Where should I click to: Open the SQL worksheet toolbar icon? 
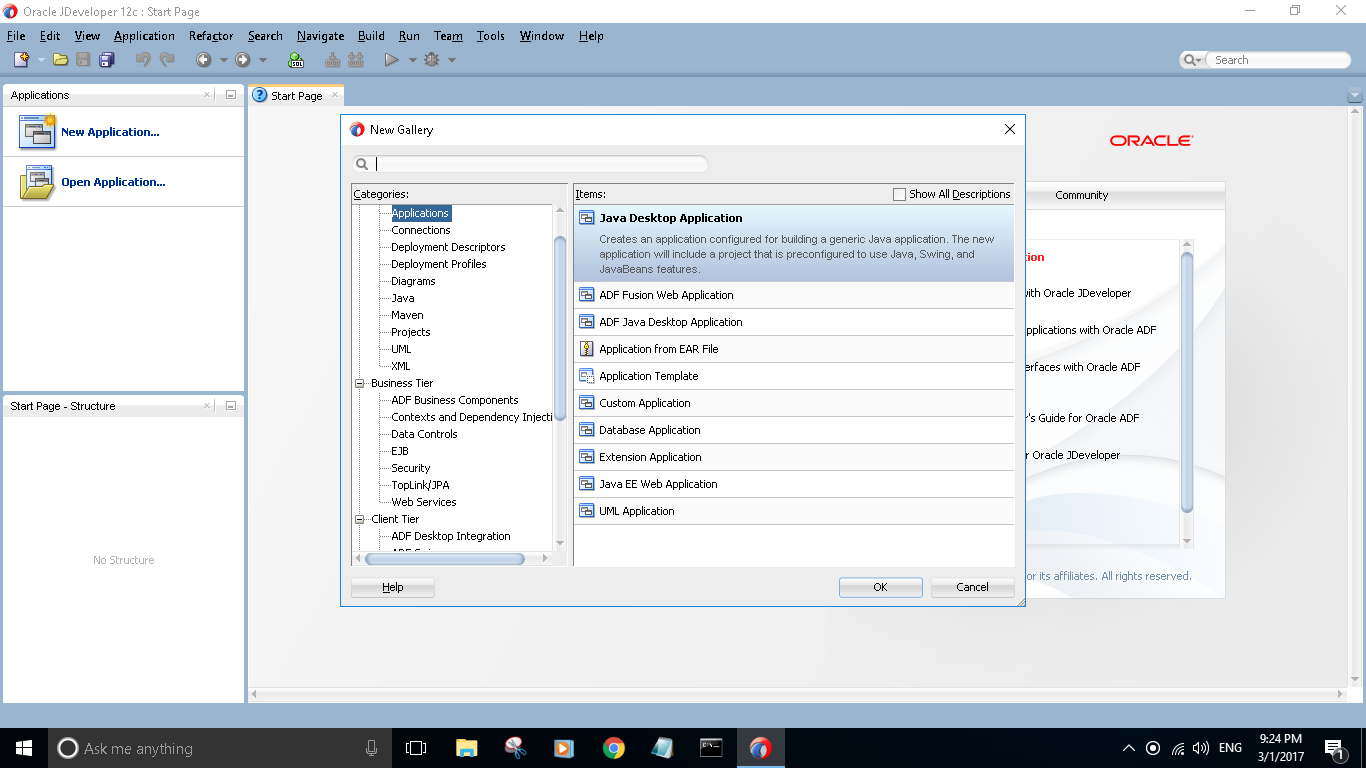coord(296,59)
